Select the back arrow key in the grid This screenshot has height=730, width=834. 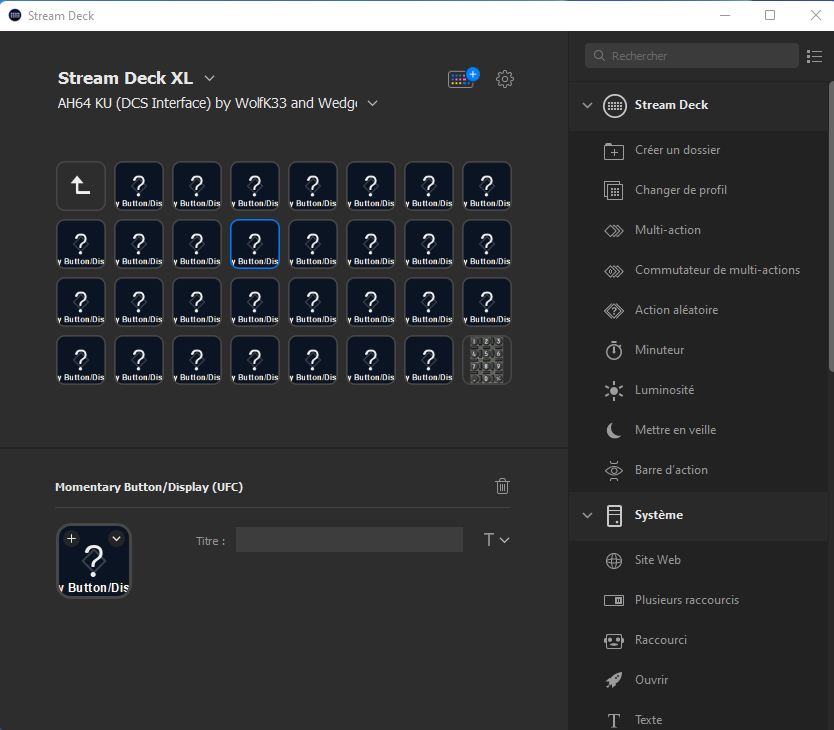point(81,186)
